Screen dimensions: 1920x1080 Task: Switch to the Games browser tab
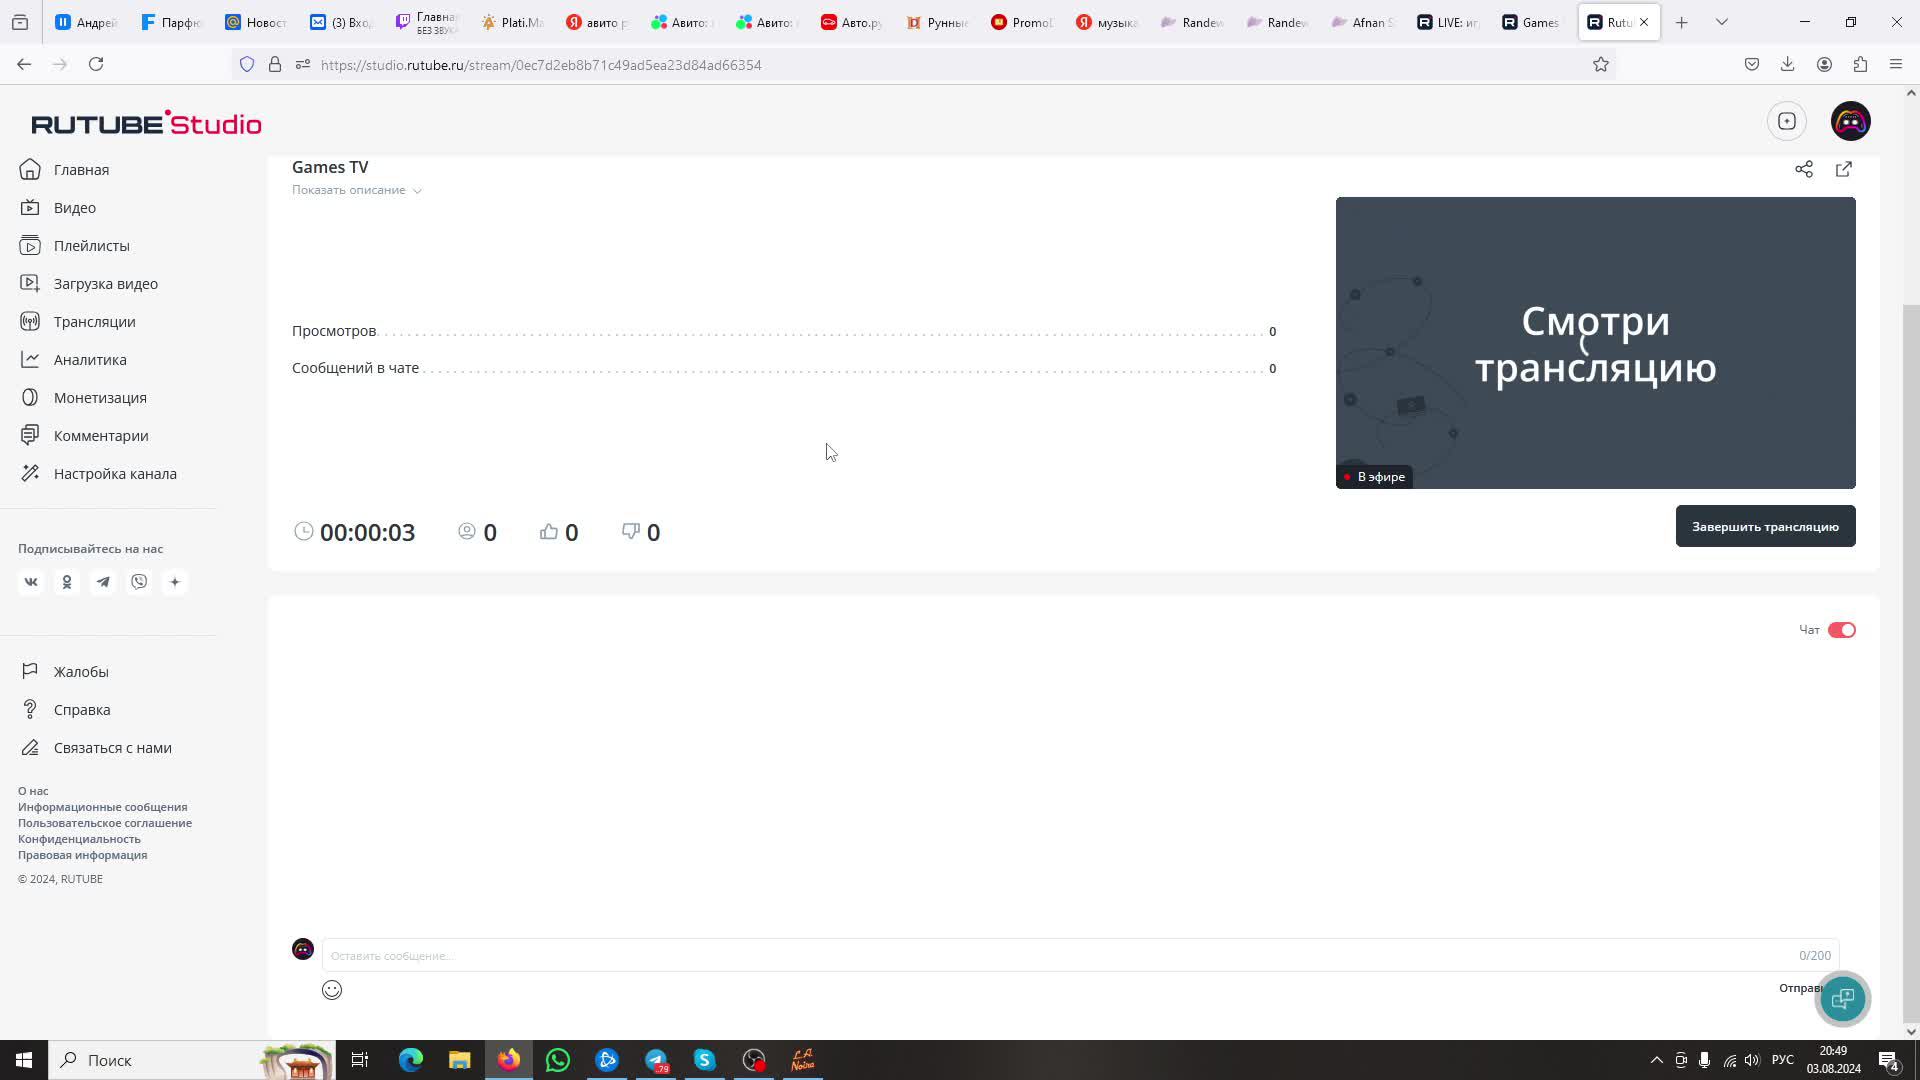pos(1530,22)
